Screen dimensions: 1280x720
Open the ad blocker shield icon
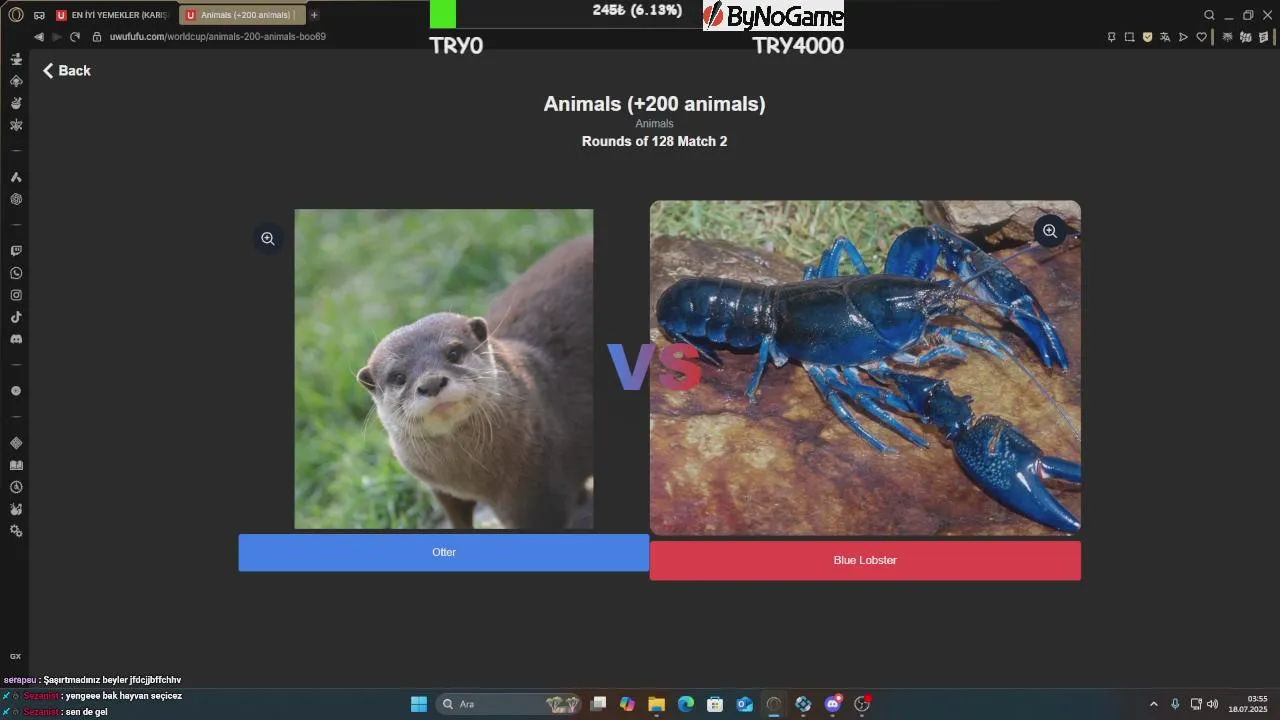pyautogui.click(x=1147, y=37)
